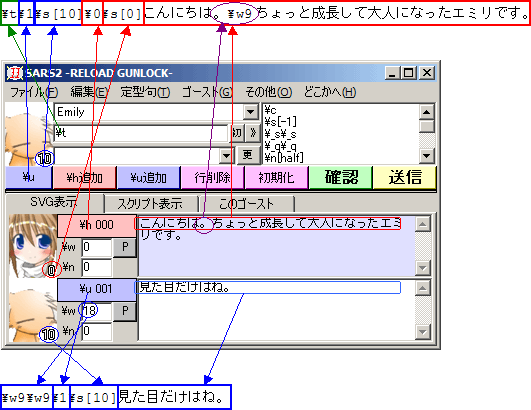The image size is (531, 410).
Task: Open the その他(O) menu
Action: tap(269, 92)
